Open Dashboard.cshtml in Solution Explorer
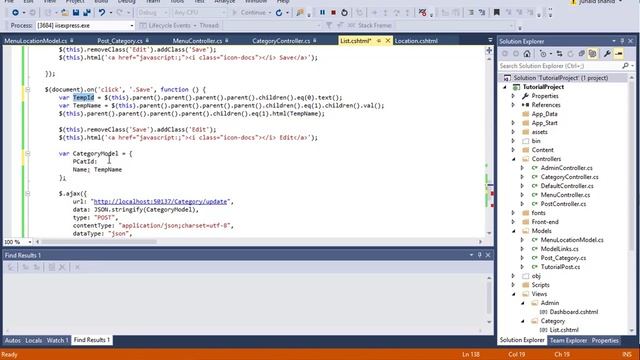Image resolution: width=640 pixels, height=360 pixels. [x=573, y=312]
